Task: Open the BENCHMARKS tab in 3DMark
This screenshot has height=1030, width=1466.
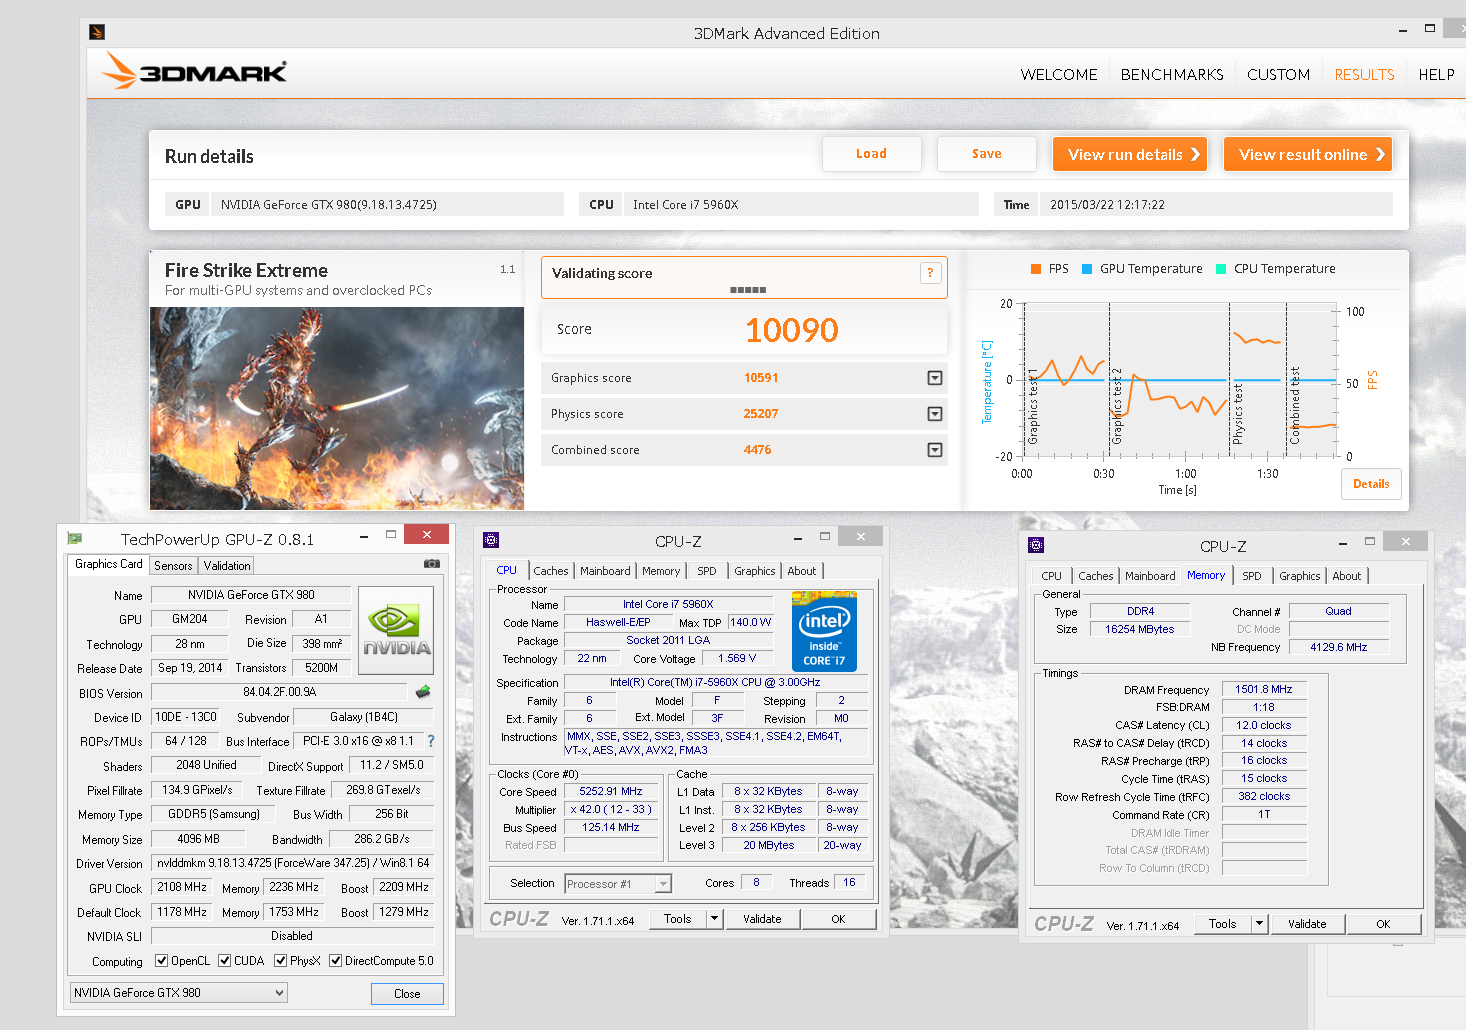Action: click(x=1172, y=75)
